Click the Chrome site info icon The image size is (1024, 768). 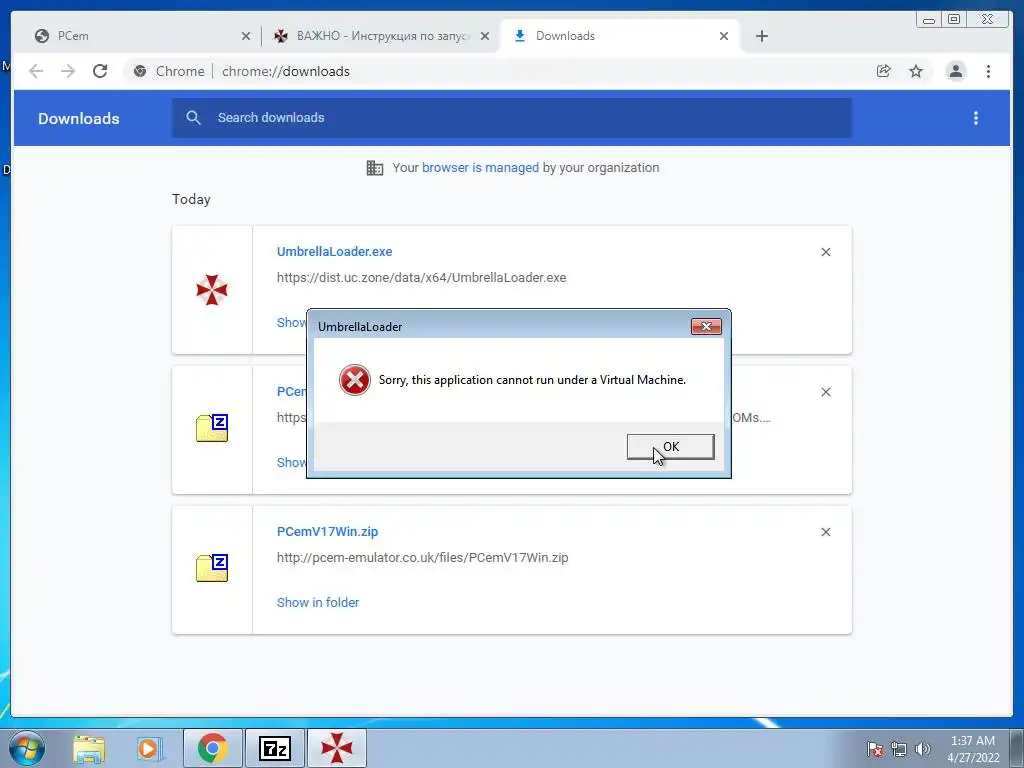(x=140, y=71)
